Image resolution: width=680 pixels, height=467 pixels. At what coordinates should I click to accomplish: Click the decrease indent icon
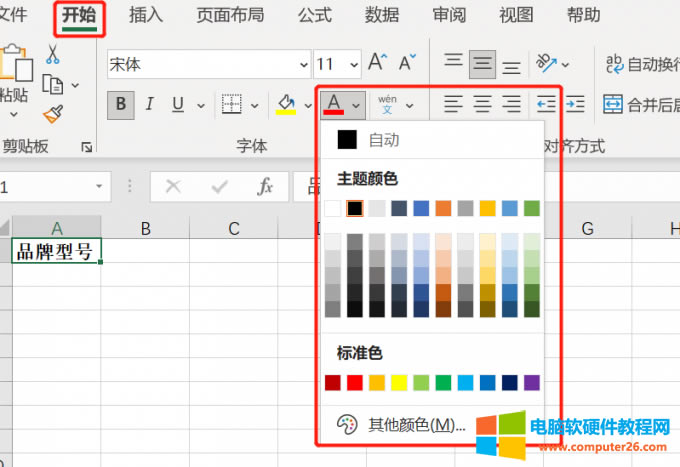pyautogui.click(x=546, y=104)
